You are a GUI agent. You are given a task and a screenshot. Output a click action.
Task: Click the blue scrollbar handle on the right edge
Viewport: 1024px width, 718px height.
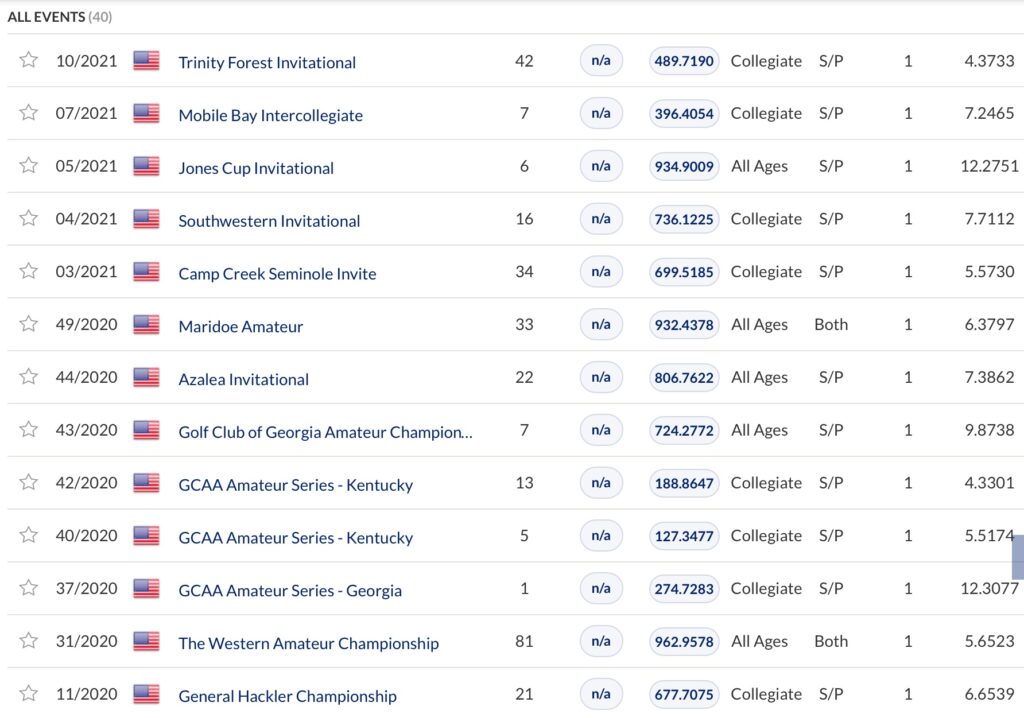(x=1018, y=557)
